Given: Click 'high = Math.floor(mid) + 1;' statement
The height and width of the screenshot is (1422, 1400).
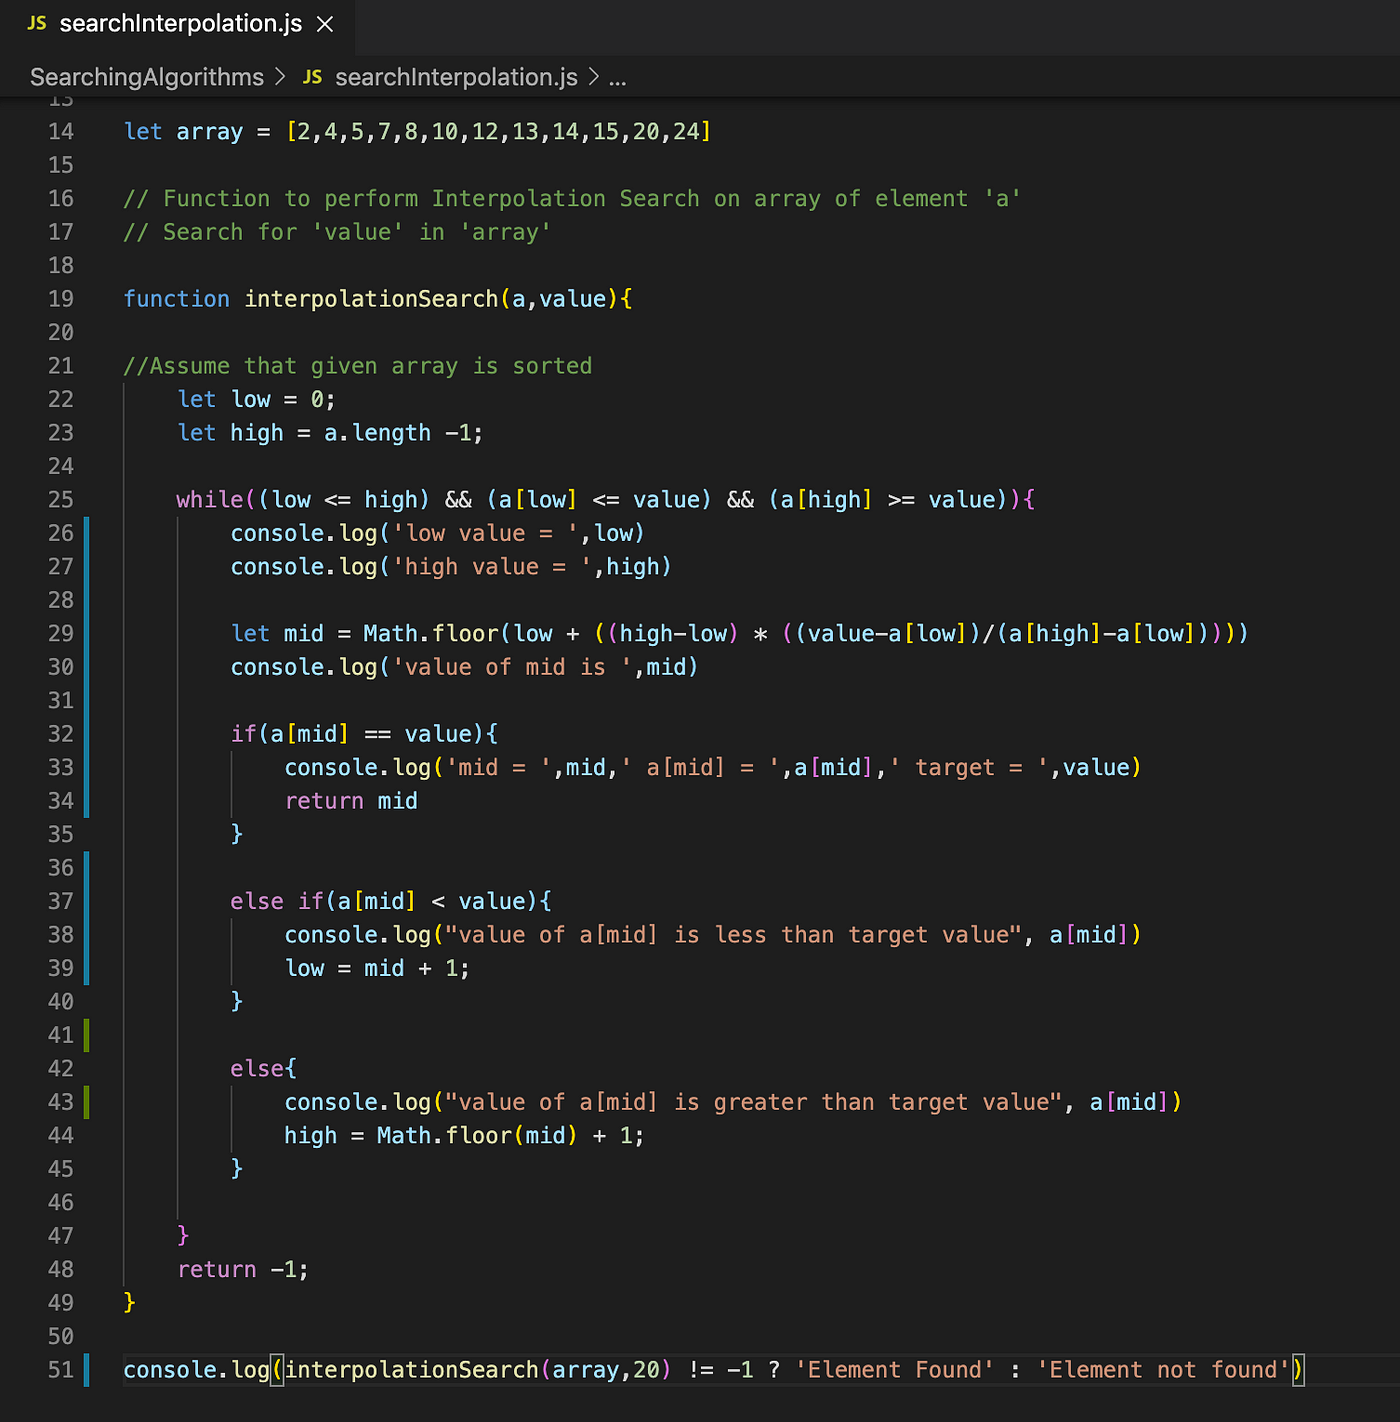Looking at the screenshot, I should (465, 1136).
